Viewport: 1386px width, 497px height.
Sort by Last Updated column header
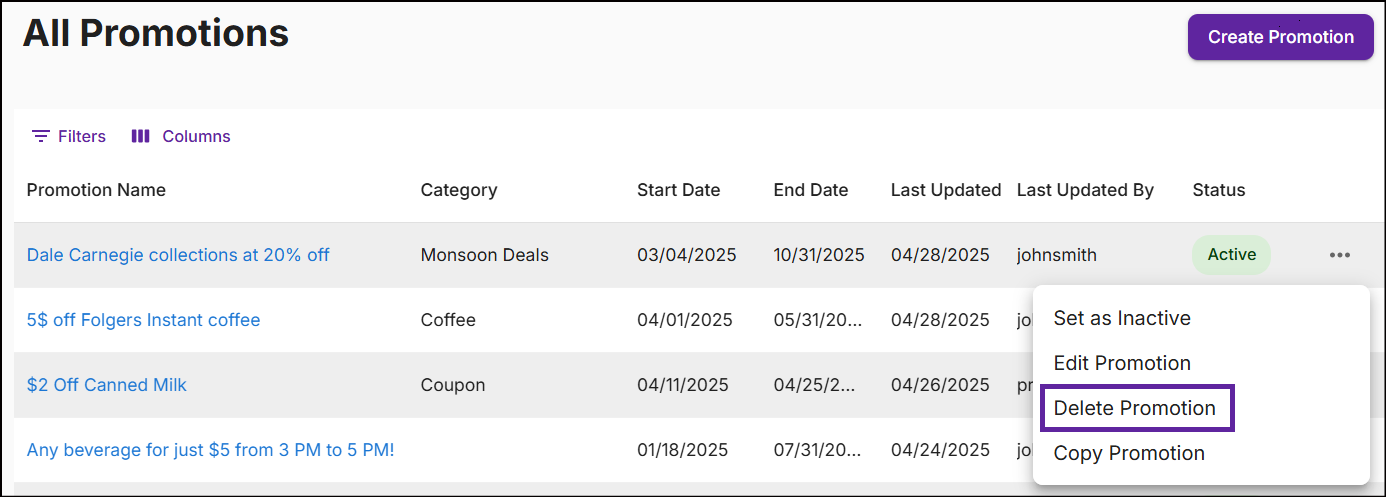tap(946, 190)
